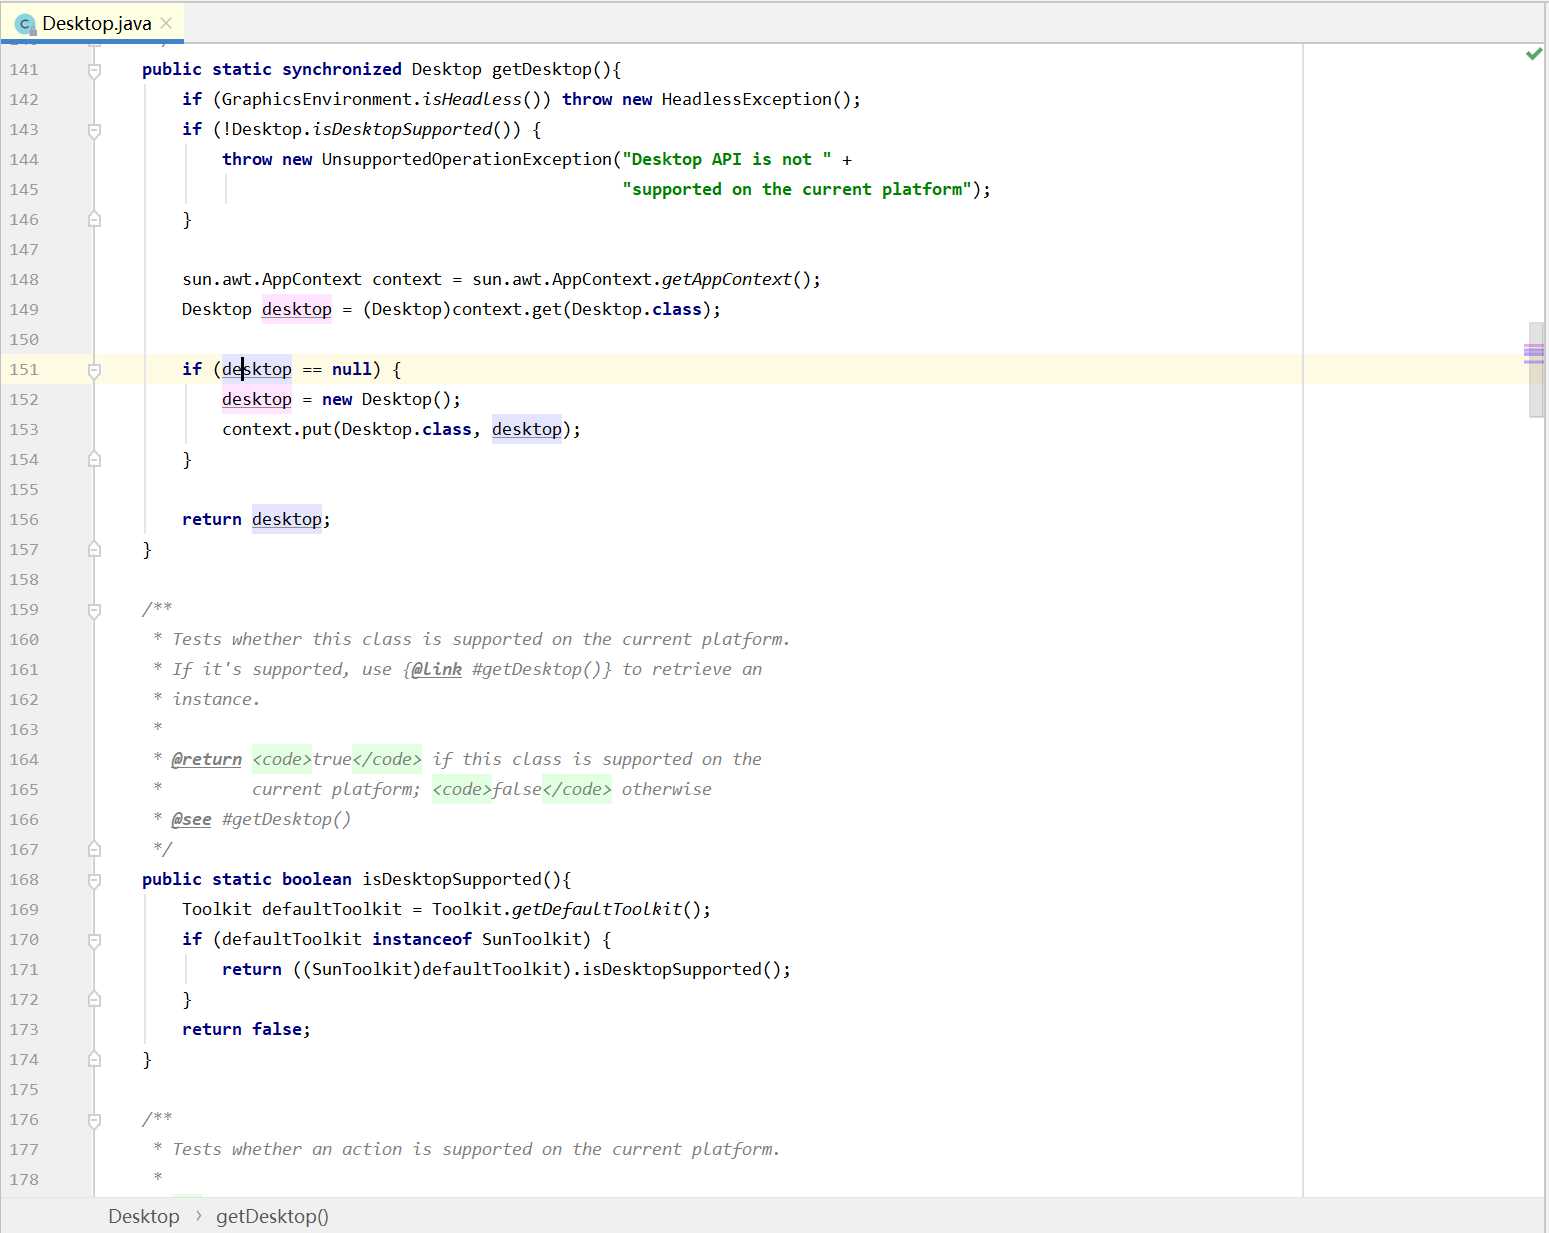
Task: Select the Desktop.java editor tab
Action: [93, 23]
